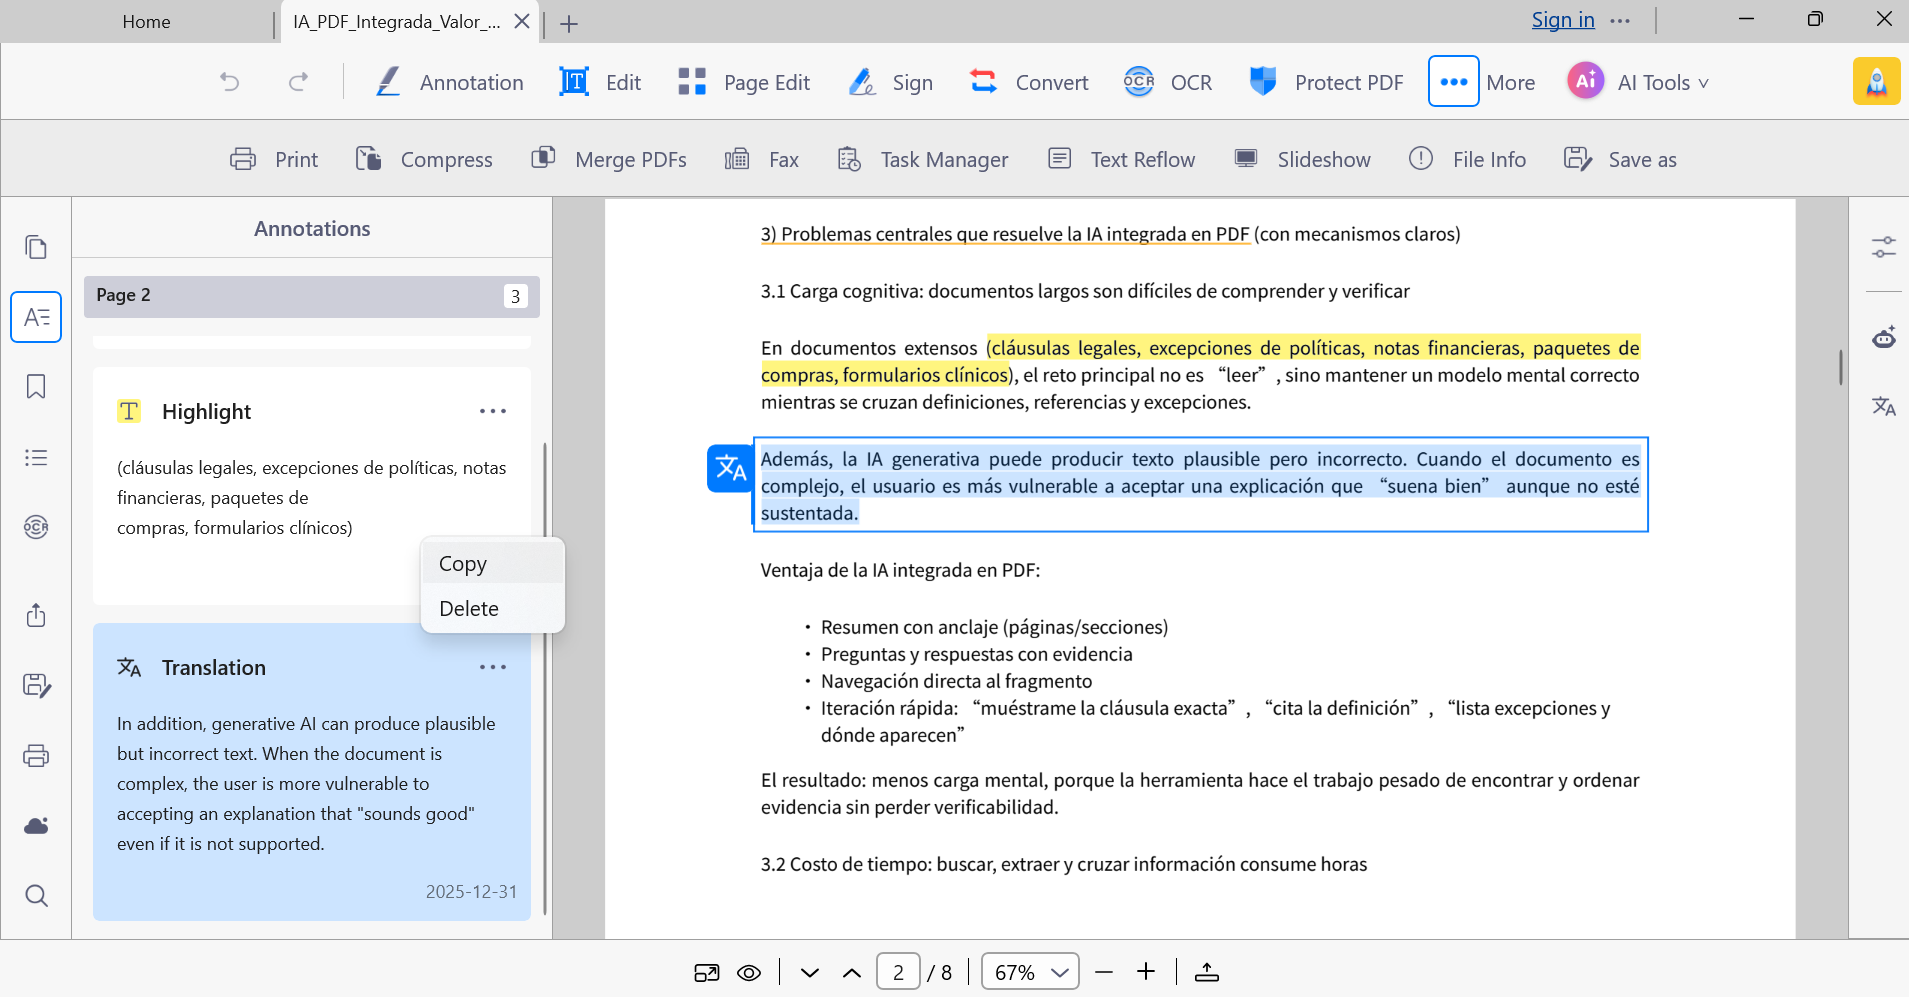
Task: Go to previous page up arrow
Action: click(852, 972)
